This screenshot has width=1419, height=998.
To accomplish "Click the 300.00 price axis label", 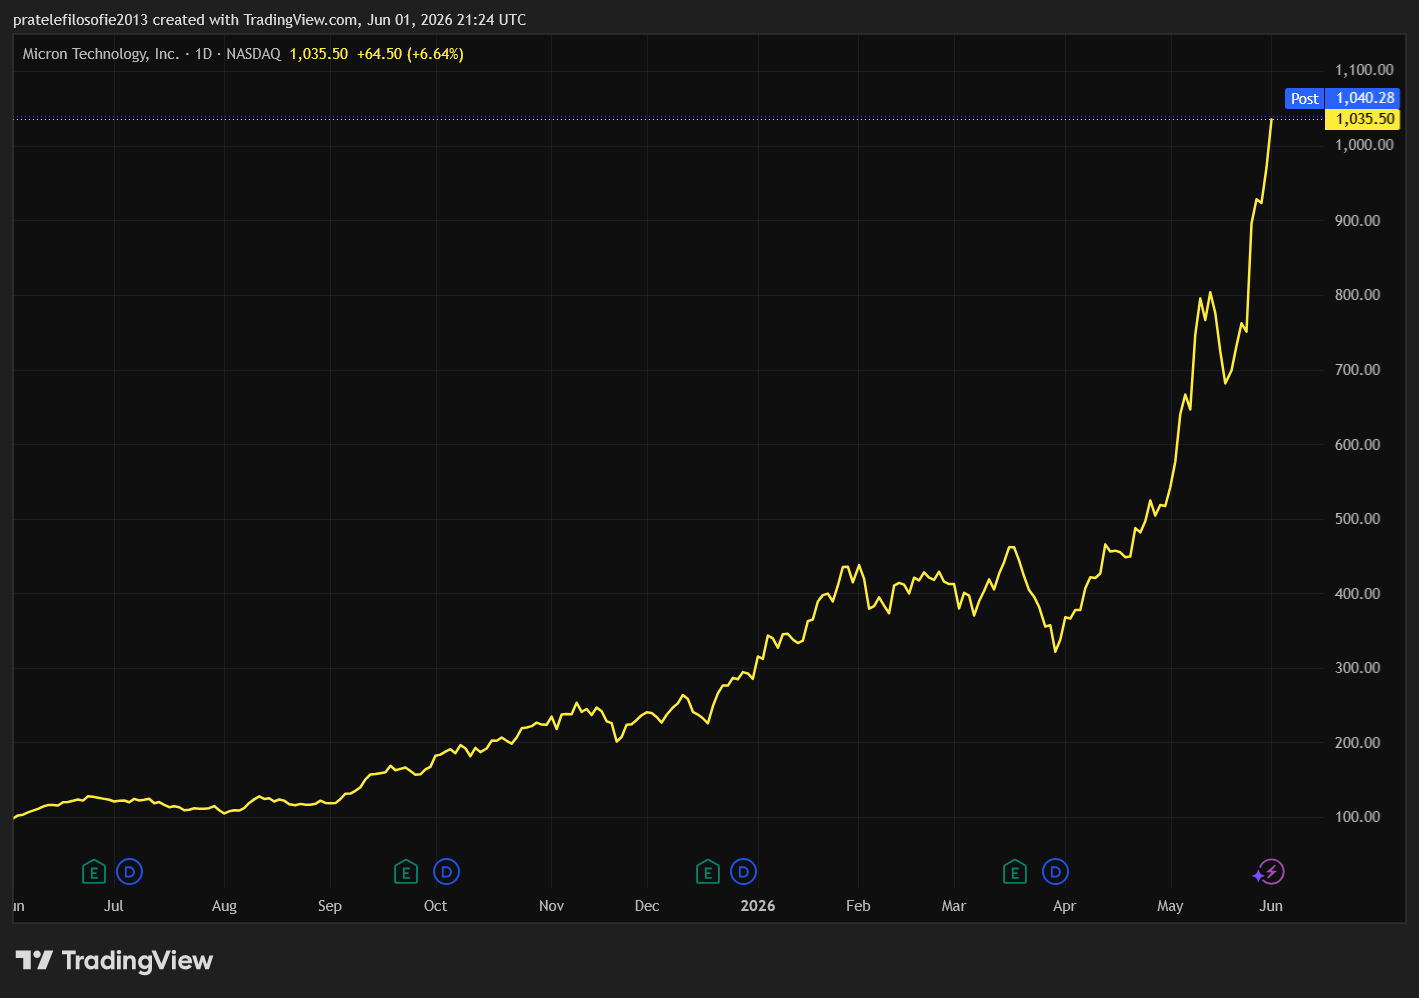I will pos(1358,668).
